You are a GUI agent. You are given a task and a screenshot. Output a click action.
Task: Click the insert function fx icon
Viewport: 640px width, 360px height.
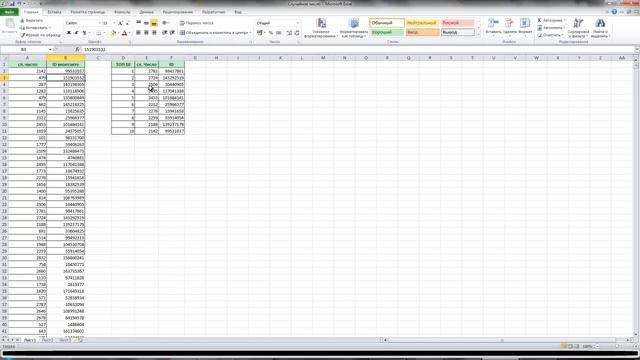point(77,49)
